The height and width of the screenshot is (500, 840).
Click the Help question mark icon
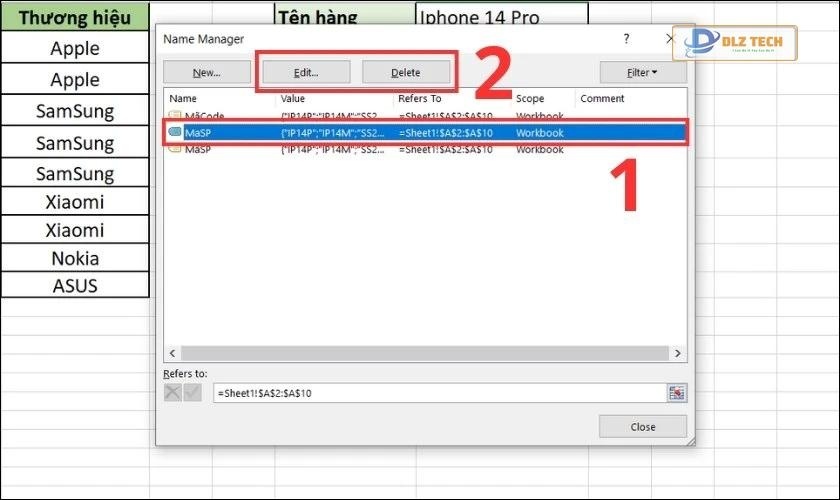click(x=626, y=39)
